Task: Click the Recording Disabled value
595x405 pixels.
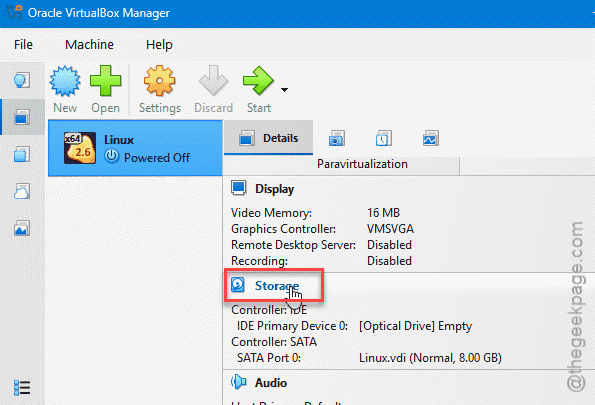Action: [x=389, y=261]
